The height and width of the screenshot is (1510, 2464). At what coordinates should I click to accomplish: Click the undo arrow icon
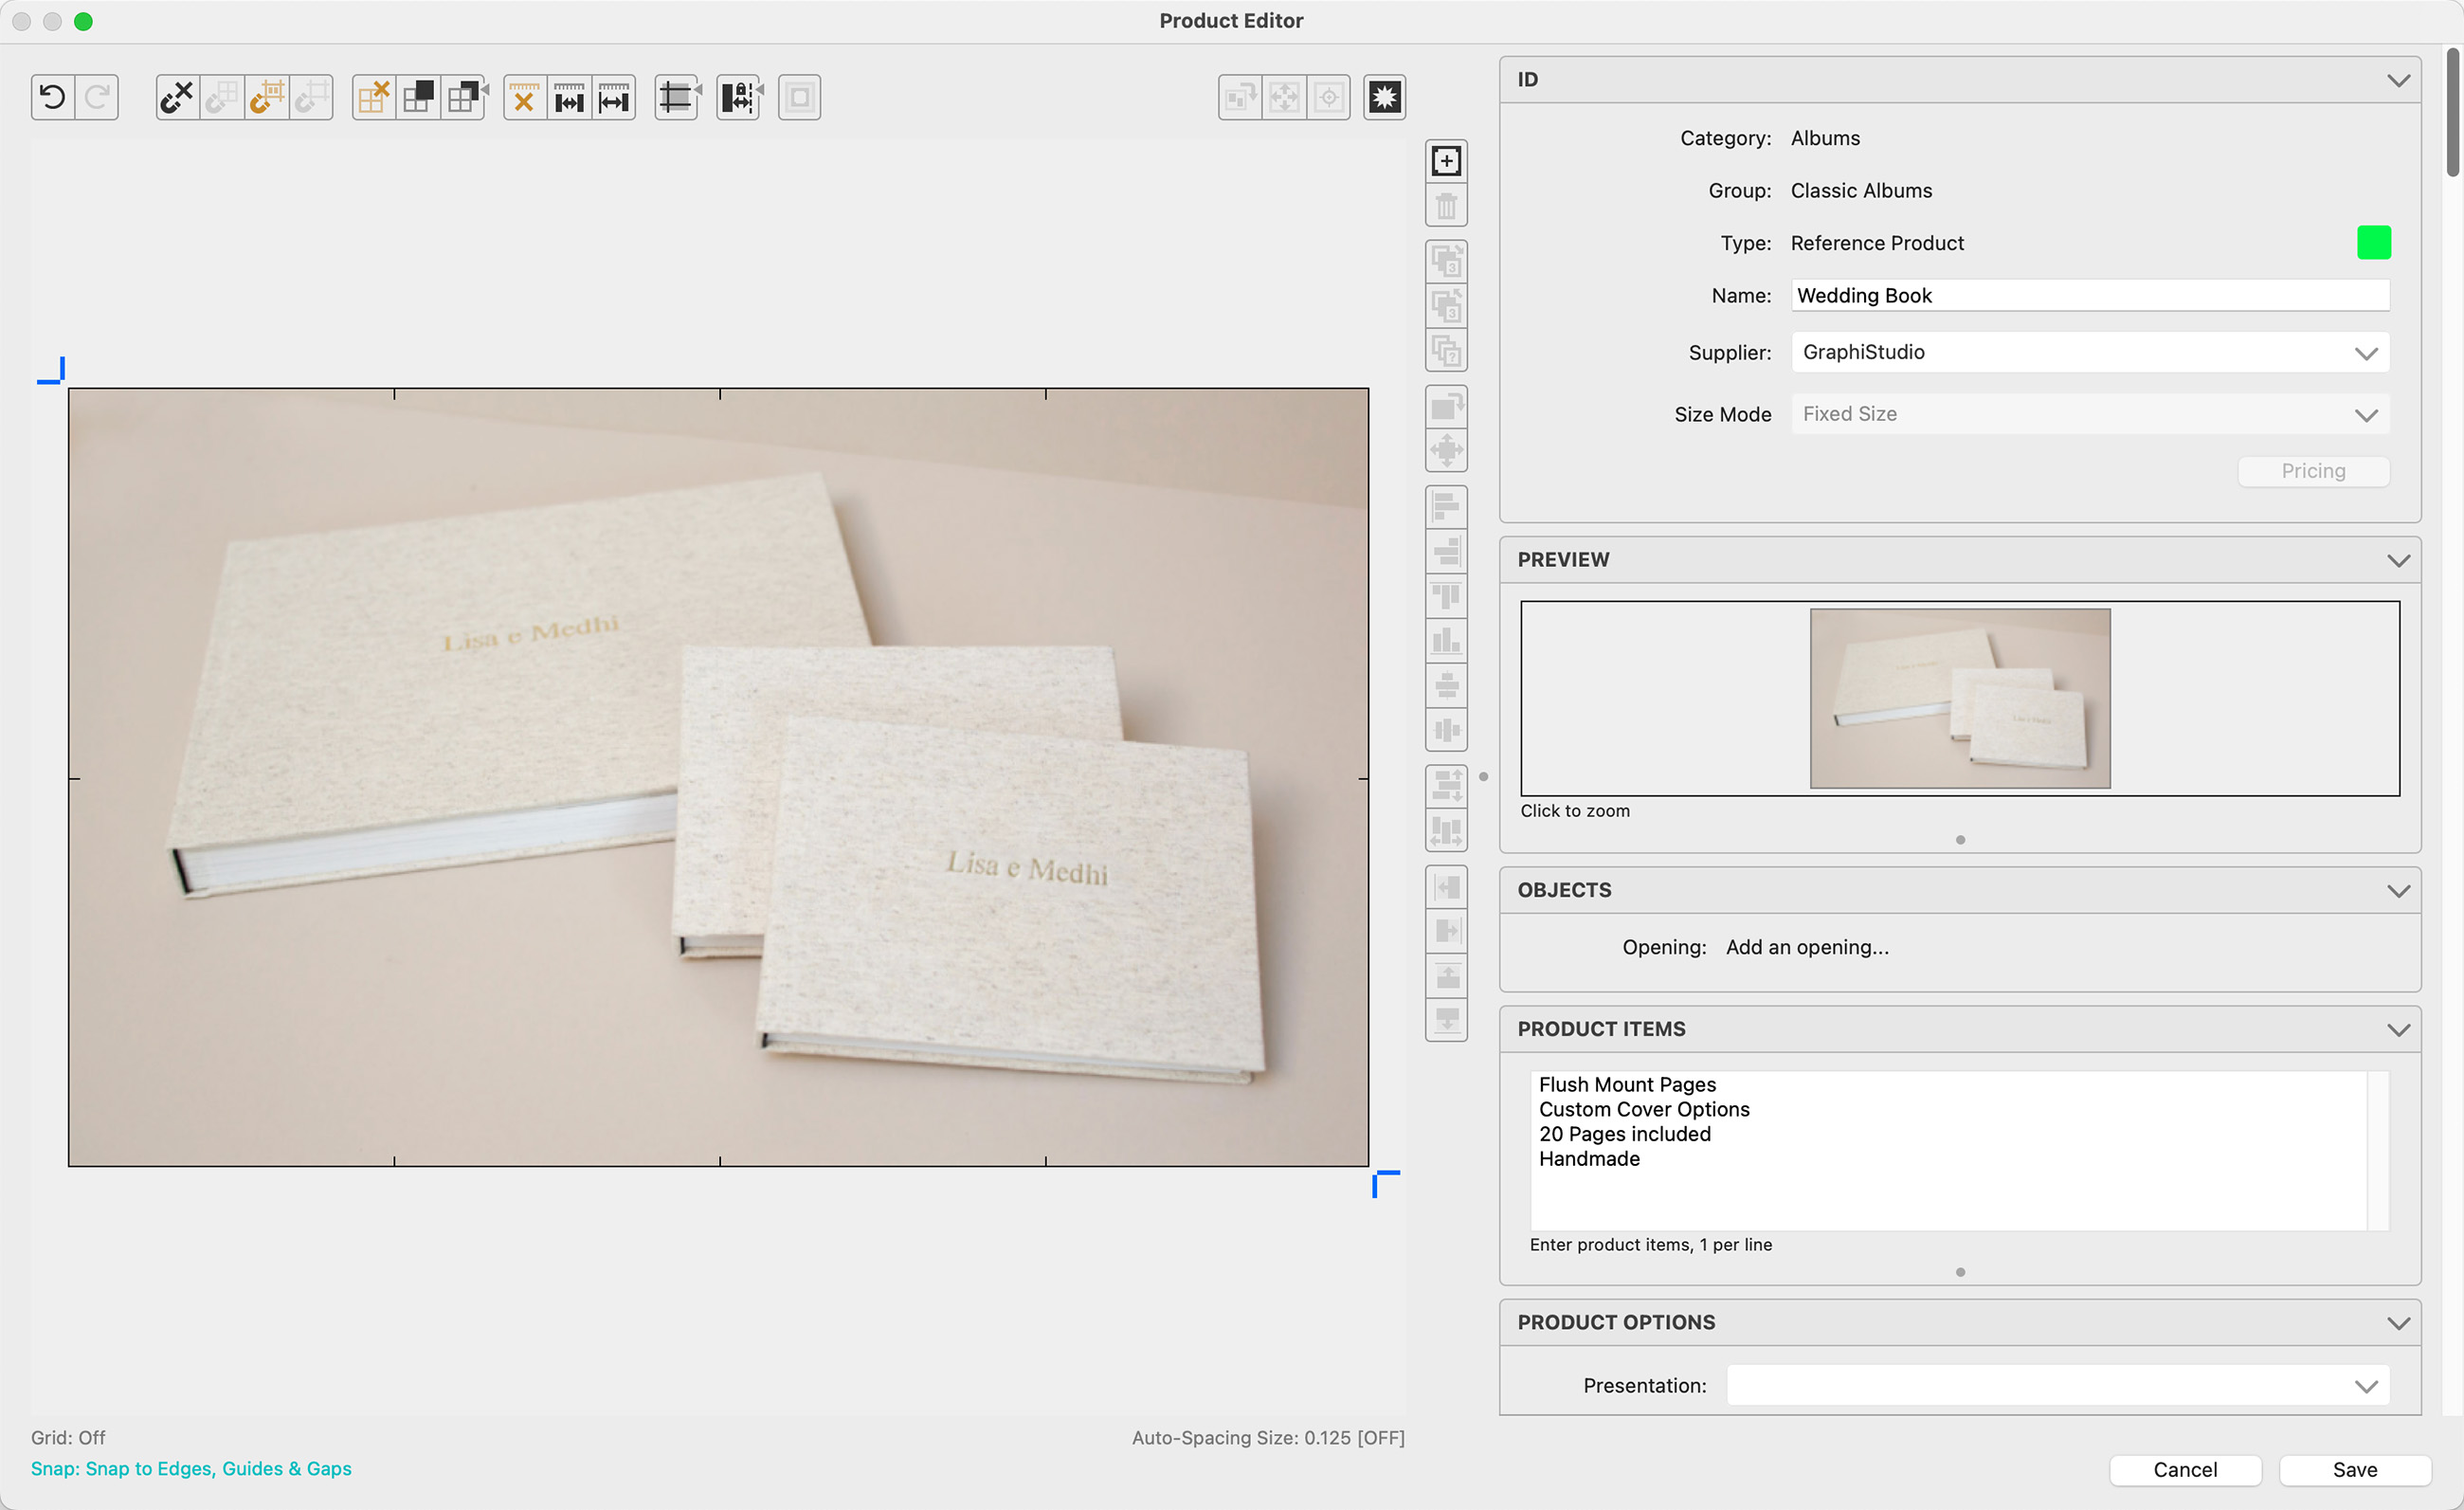pos(53,97)
